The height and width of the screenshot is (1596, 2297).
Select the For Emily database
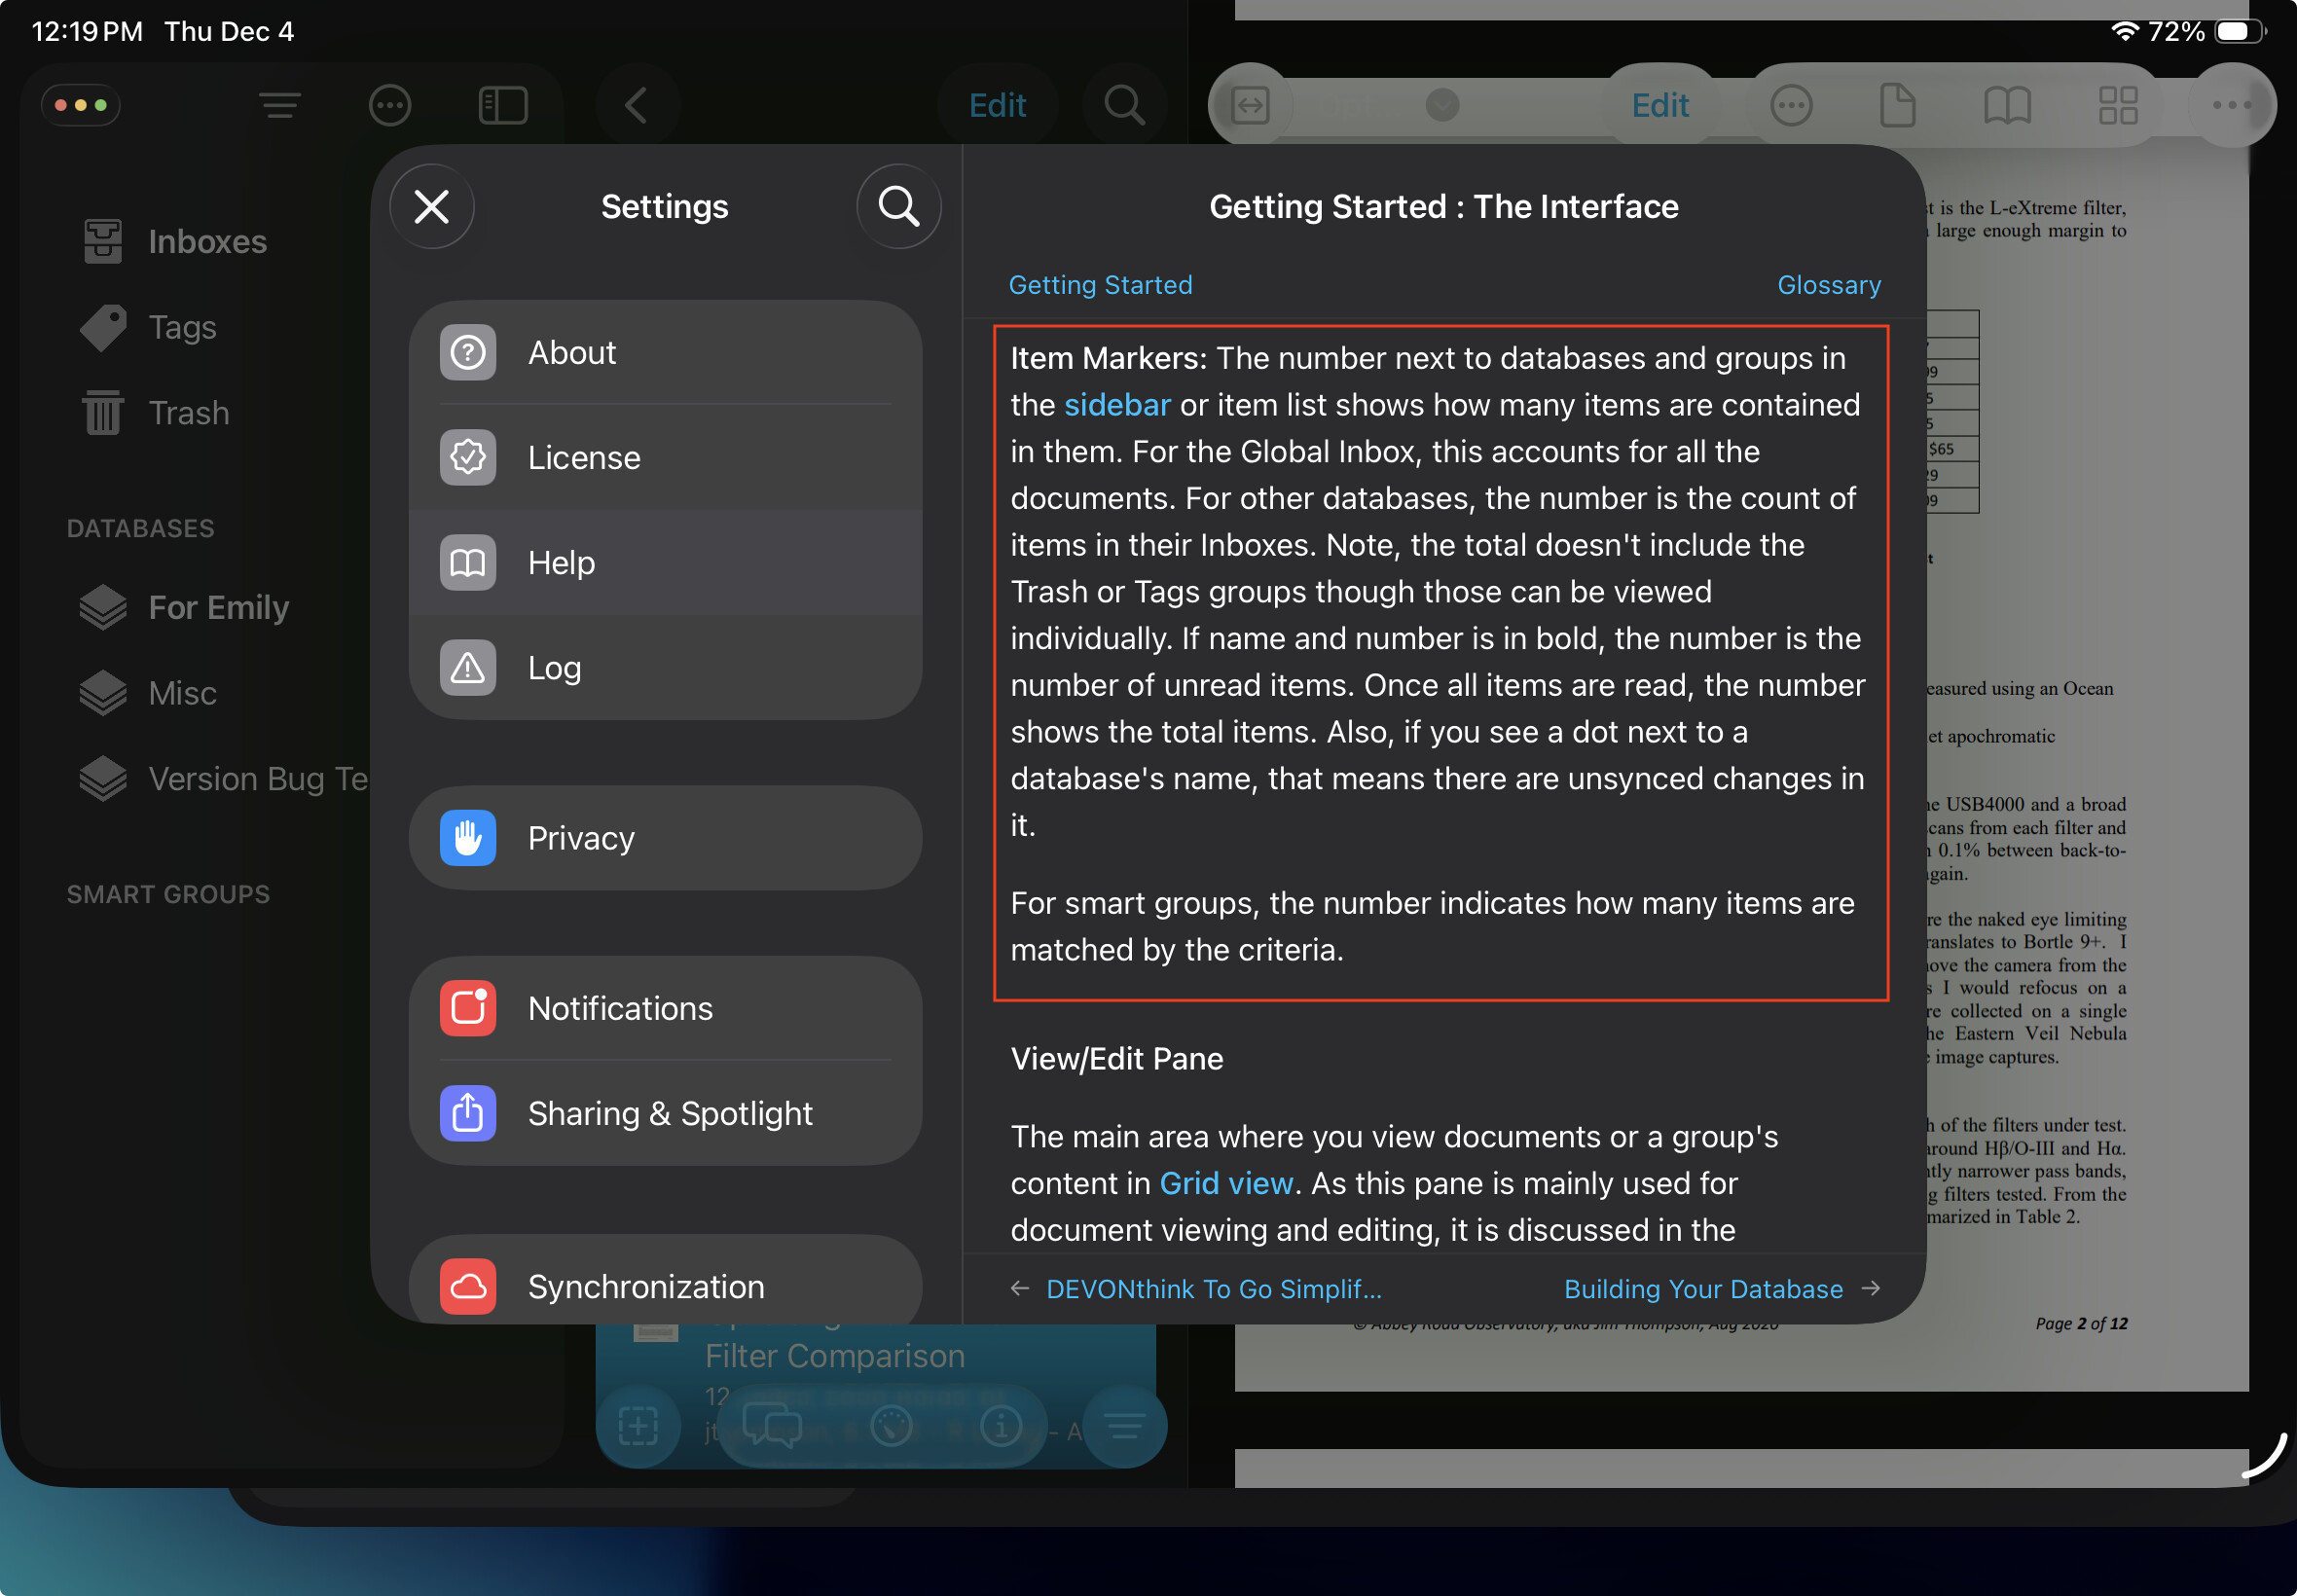coord(218,607)
